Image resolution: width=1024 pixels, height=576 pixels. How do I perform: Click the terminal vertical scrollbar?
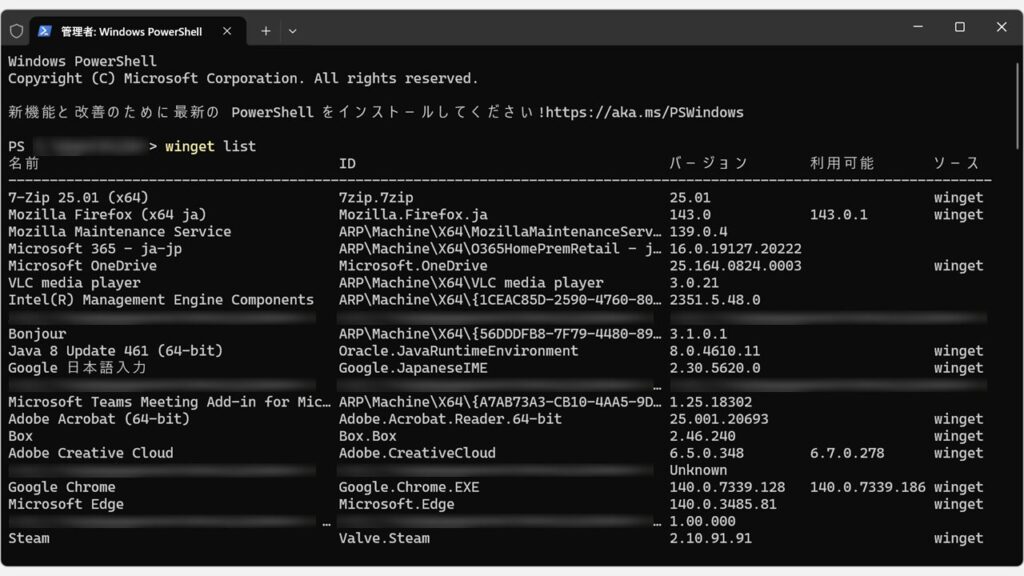(1017, 105)
